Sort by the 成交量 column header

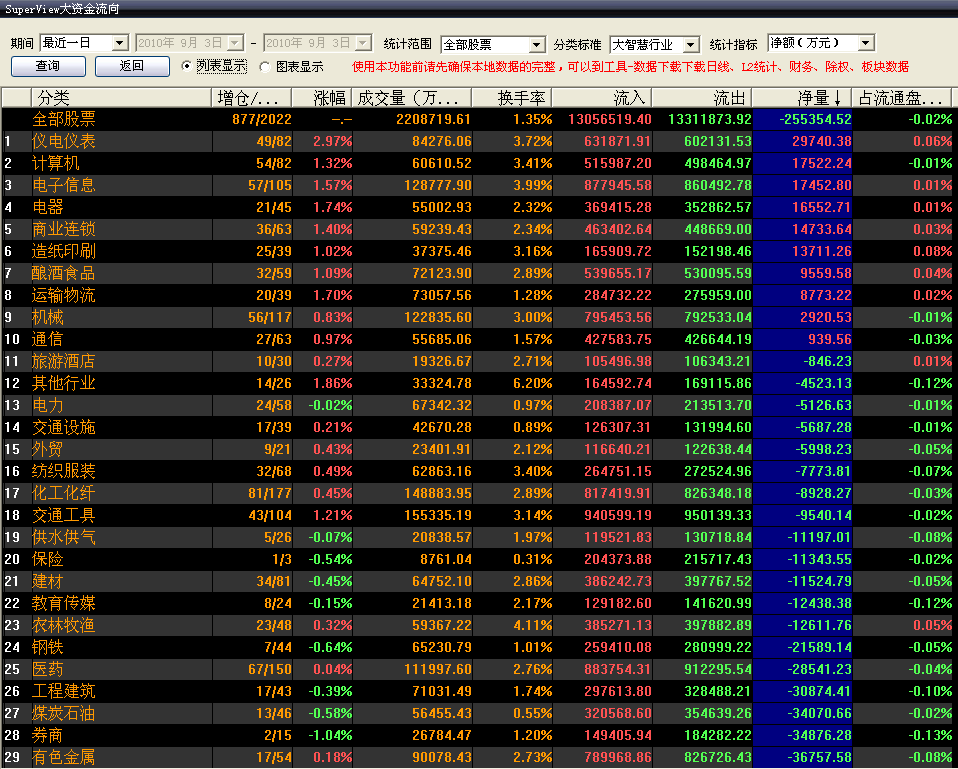click(412, 98)
